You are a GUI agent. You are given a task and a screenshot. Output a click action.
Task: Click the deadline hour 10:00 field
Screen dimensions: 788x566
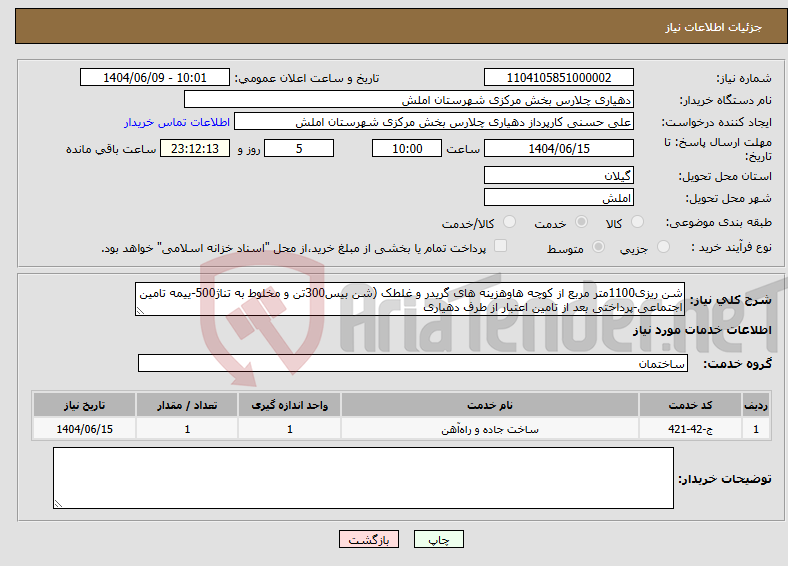click(x=407, y=148)
